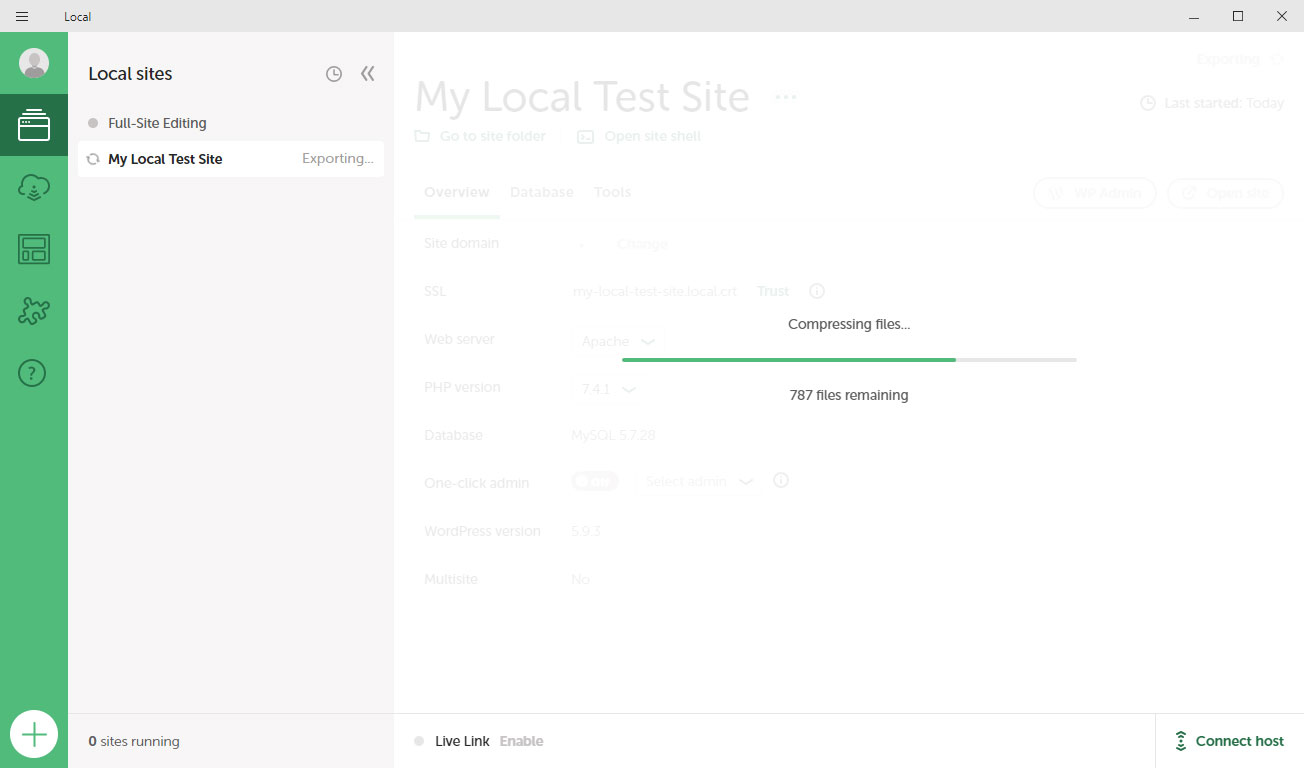Sort sites using the clock icon
Viewport: 1304px width, 768px height.
[x=334, y=74]
